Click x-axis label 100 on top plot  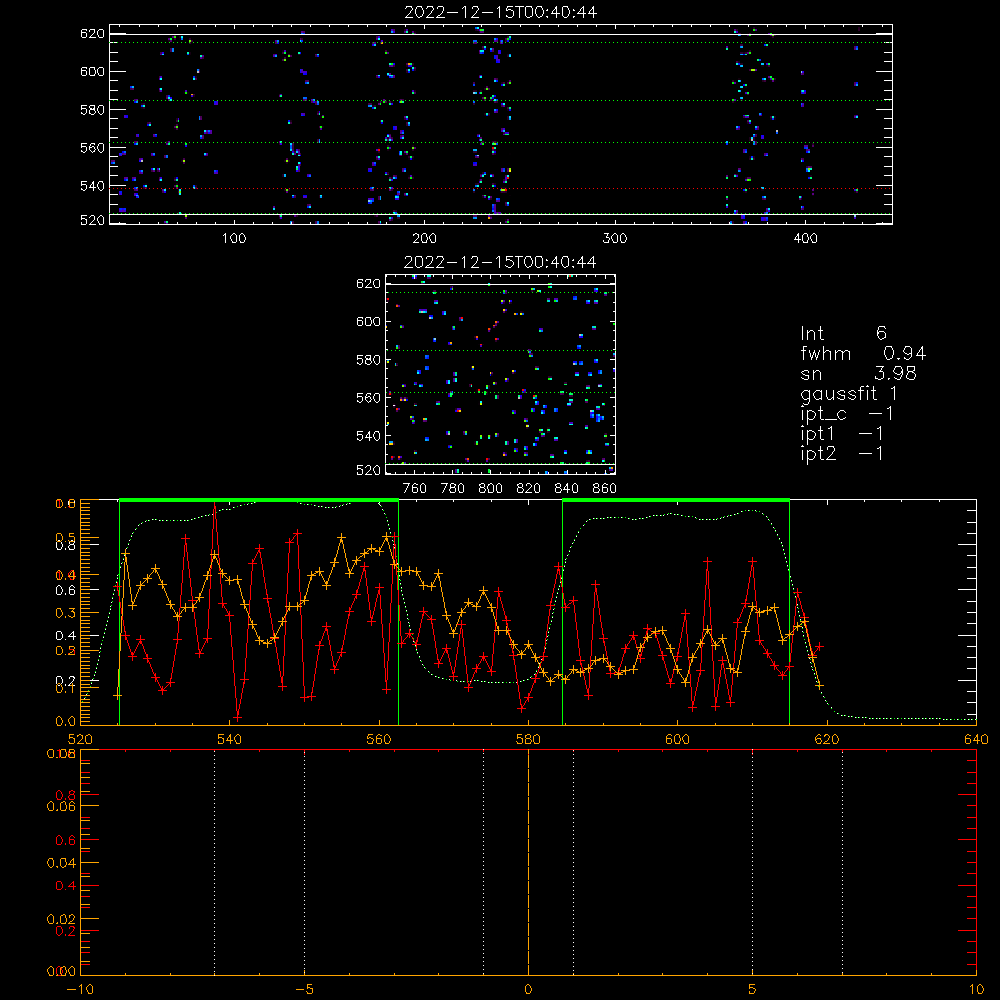[234, 239]
